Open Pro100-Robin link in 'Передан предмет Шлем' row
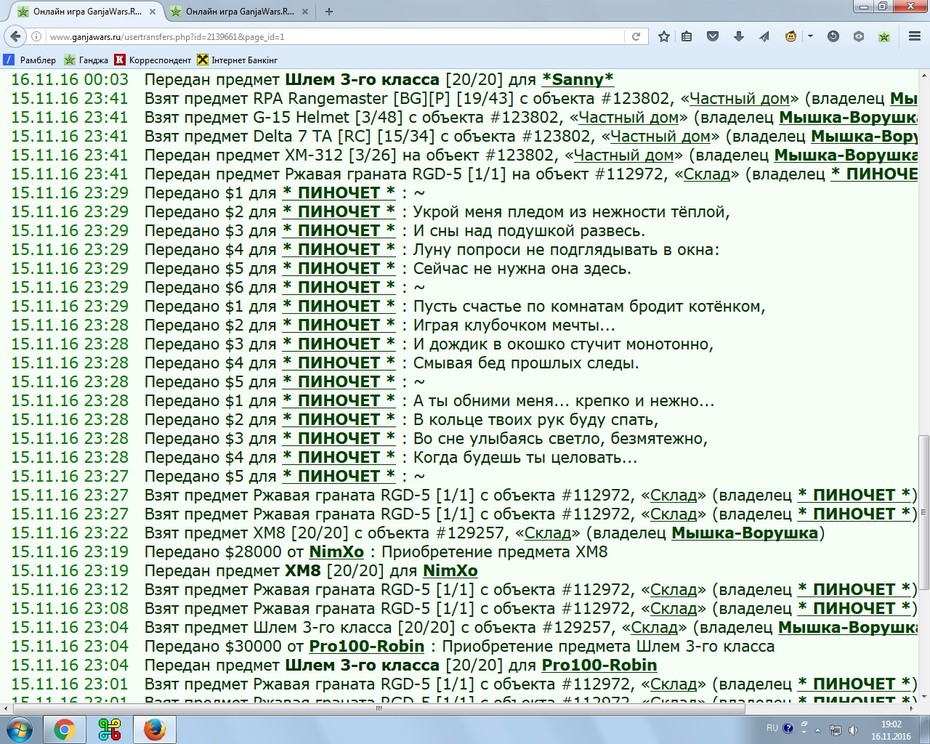Image resolution: width=930 pixels, height=744 pixels. [x=600, y=666]
